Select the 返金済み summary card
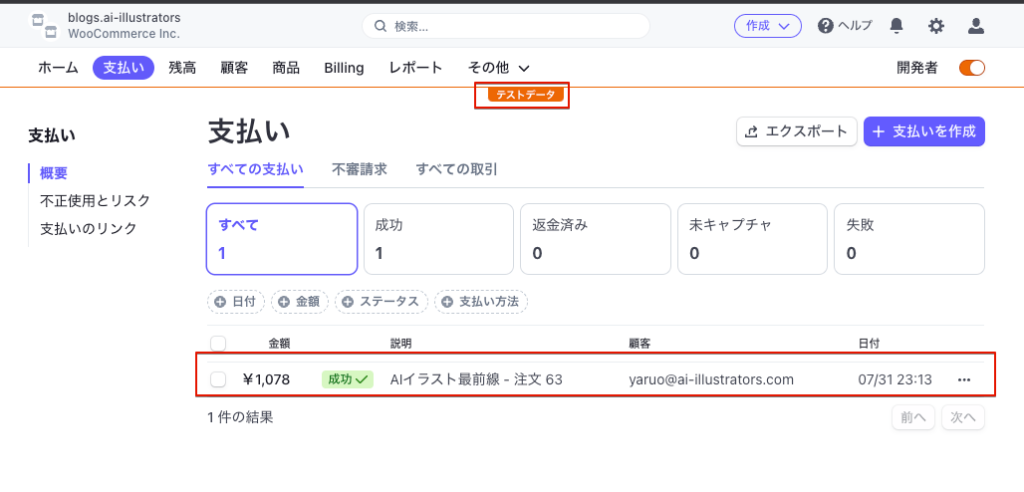Screen dimensions: 1024x492 coord(593,239)
